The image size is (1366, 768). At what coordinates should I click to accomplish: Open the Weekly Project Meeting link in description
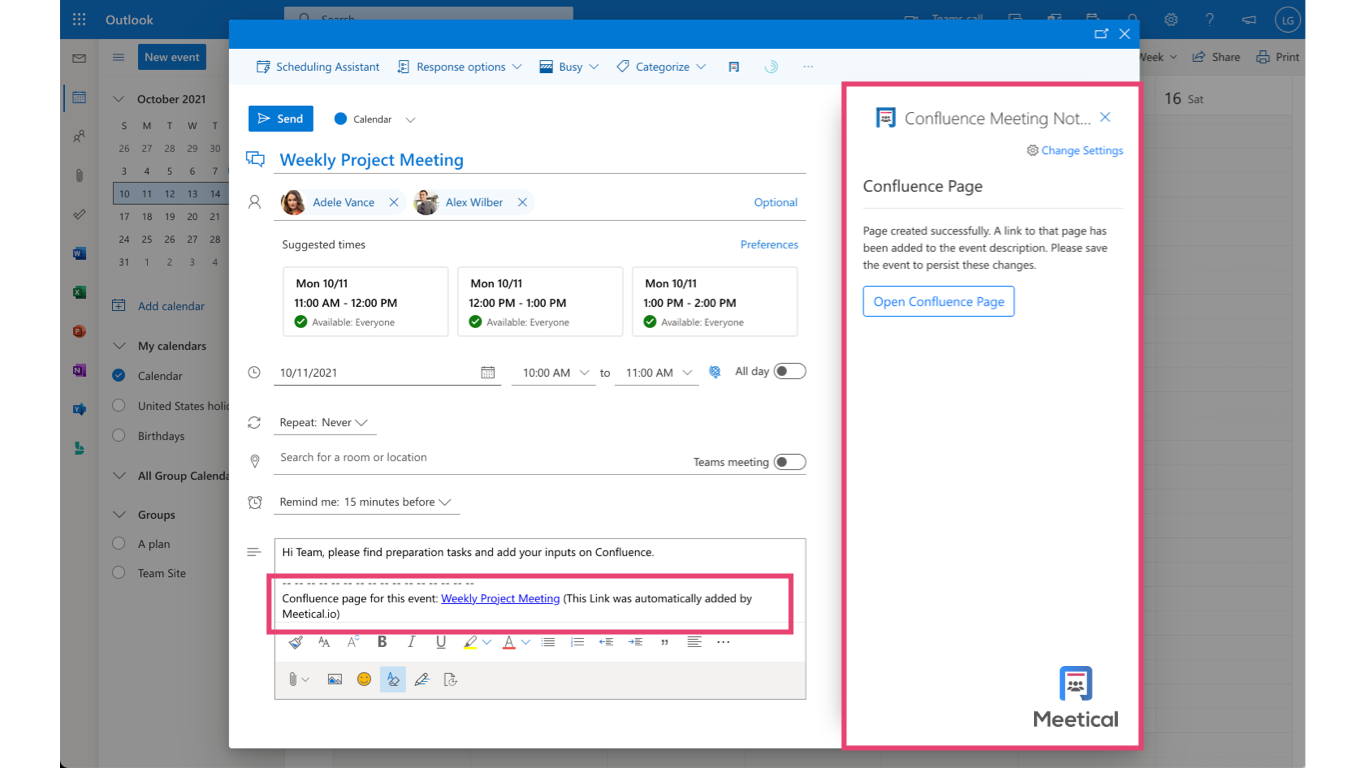(x=500, y=598)
